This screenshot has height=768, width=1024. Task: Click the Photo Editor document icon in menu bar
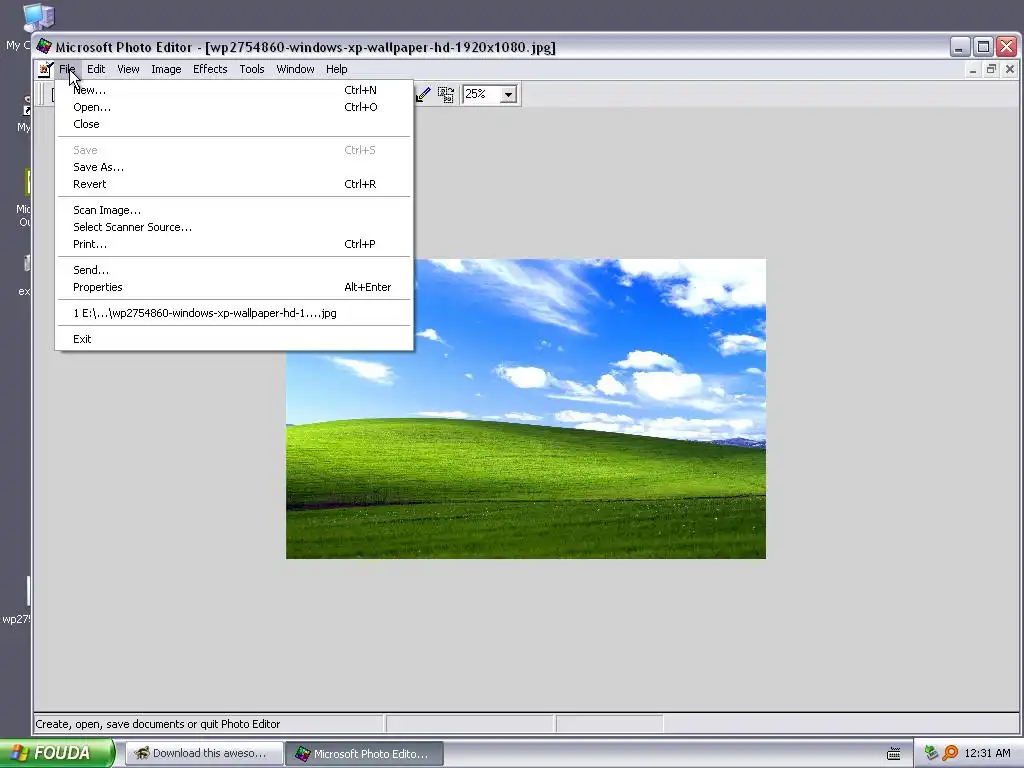point(45,69)
